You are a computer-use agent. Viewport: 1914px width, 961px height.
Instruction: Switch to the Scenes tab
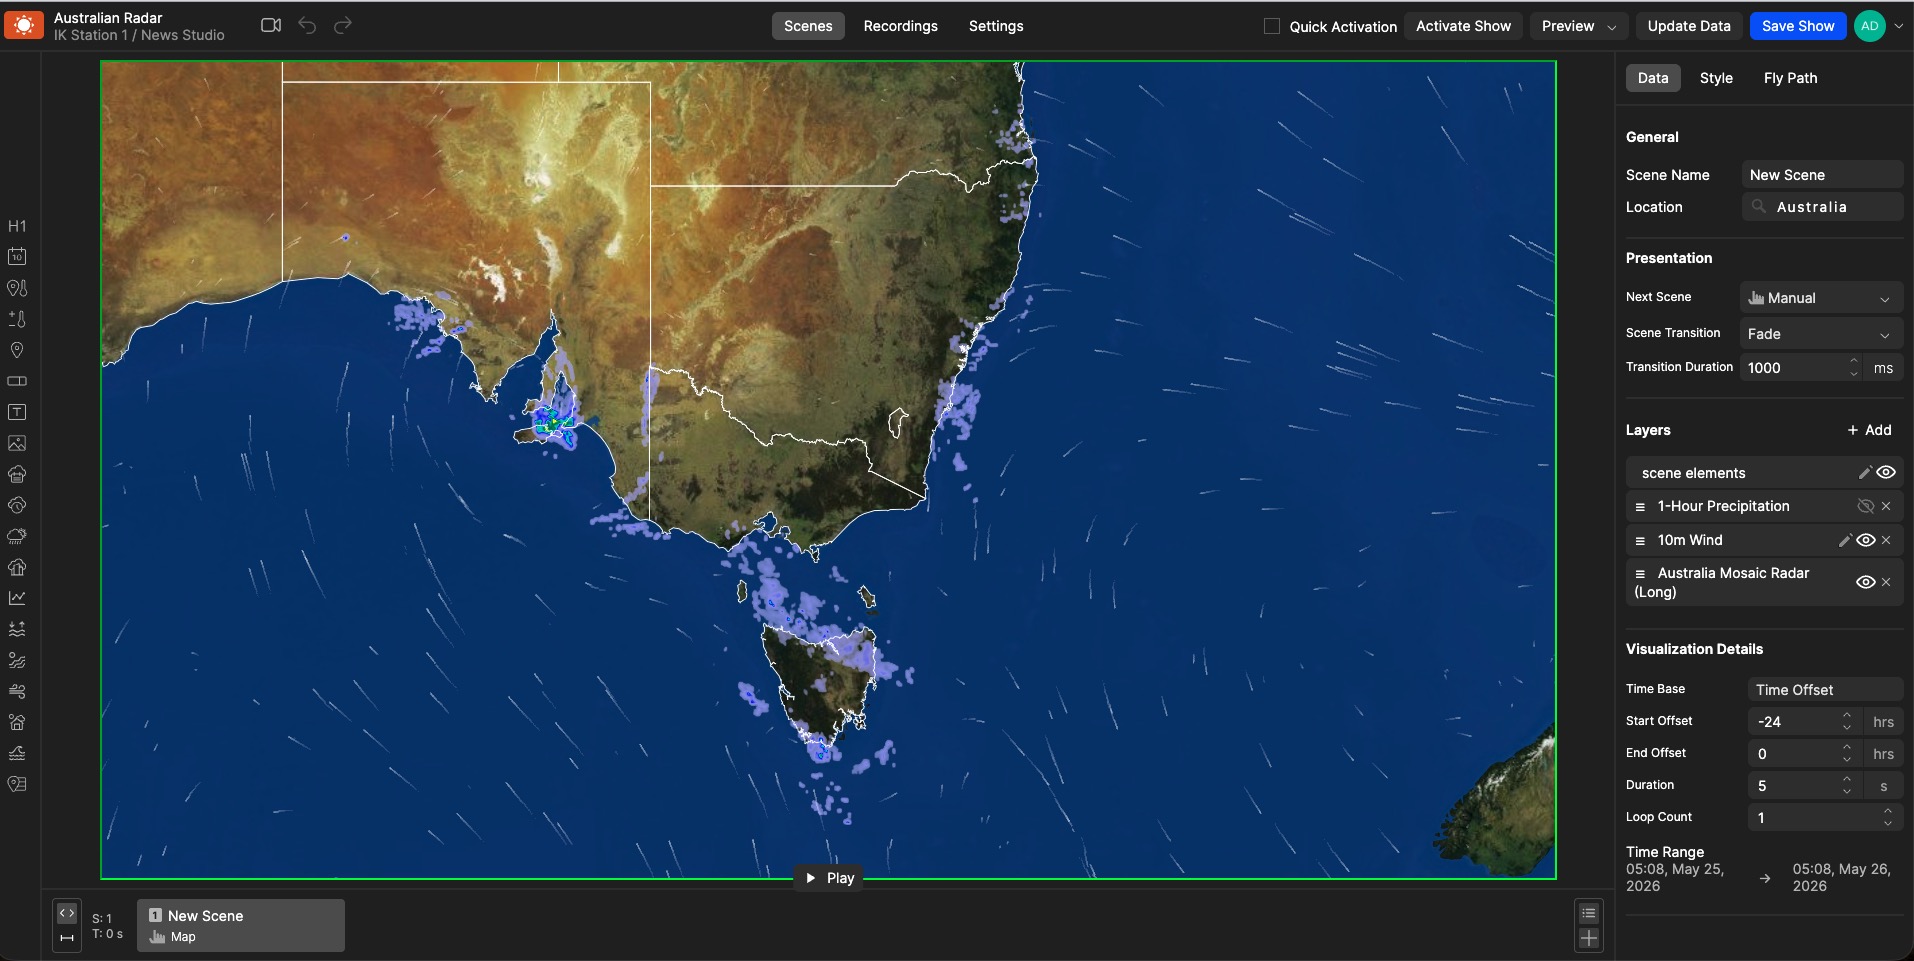(x=808, y=26)
